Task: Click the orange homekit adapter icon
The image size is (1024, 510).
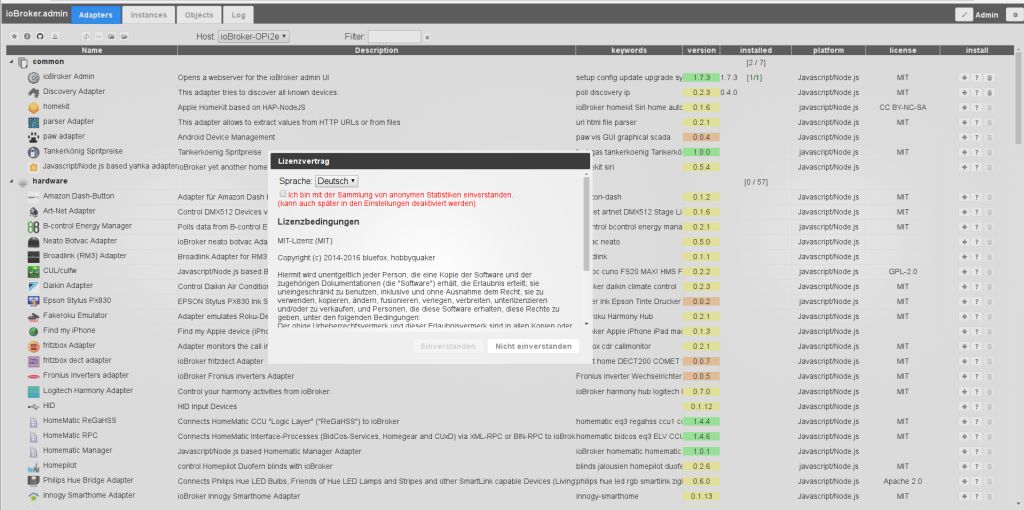Action: [33, 108]
